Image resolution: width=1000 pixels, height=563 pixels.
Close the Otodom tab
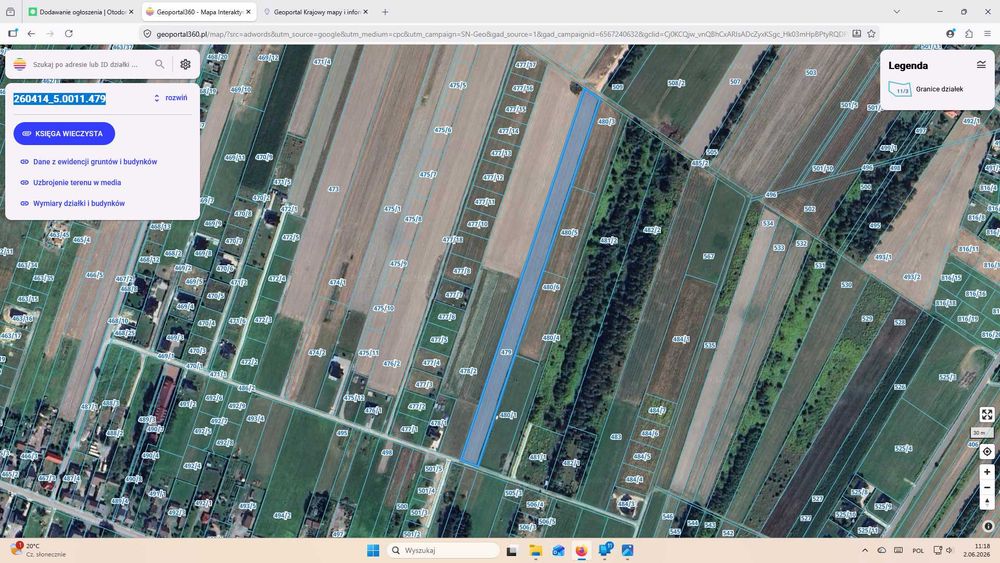point(131,11)
